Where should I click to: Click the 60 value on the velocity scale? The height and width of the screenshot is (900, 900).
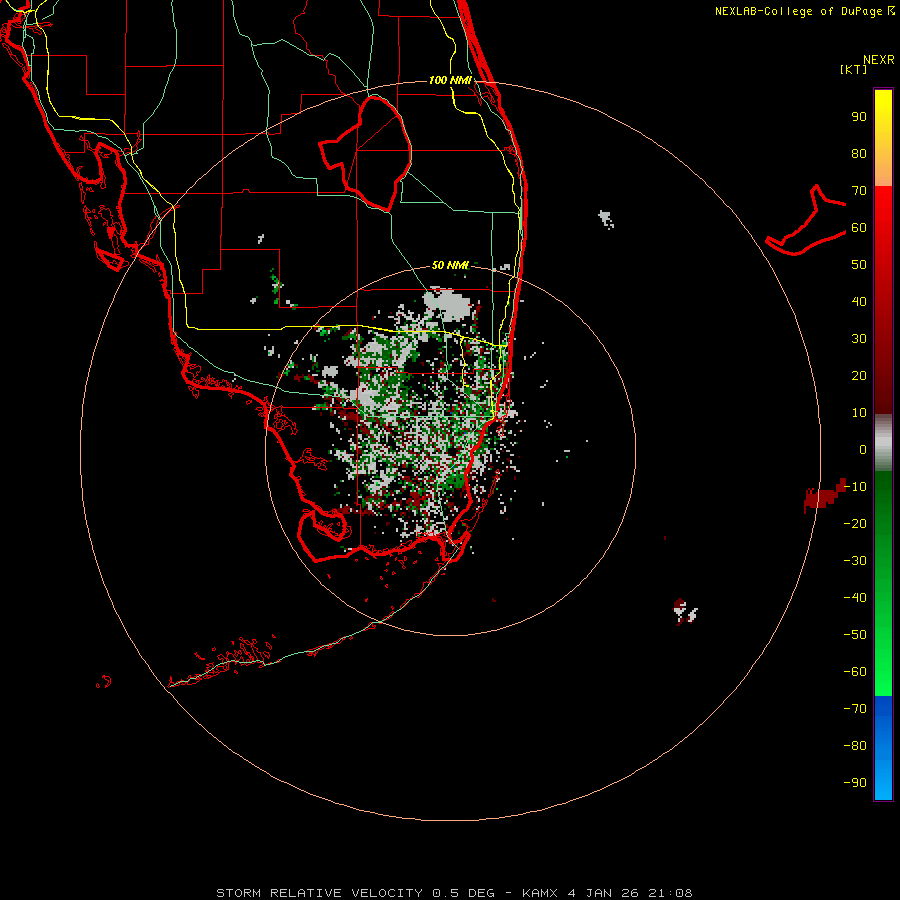click(859, 228)
